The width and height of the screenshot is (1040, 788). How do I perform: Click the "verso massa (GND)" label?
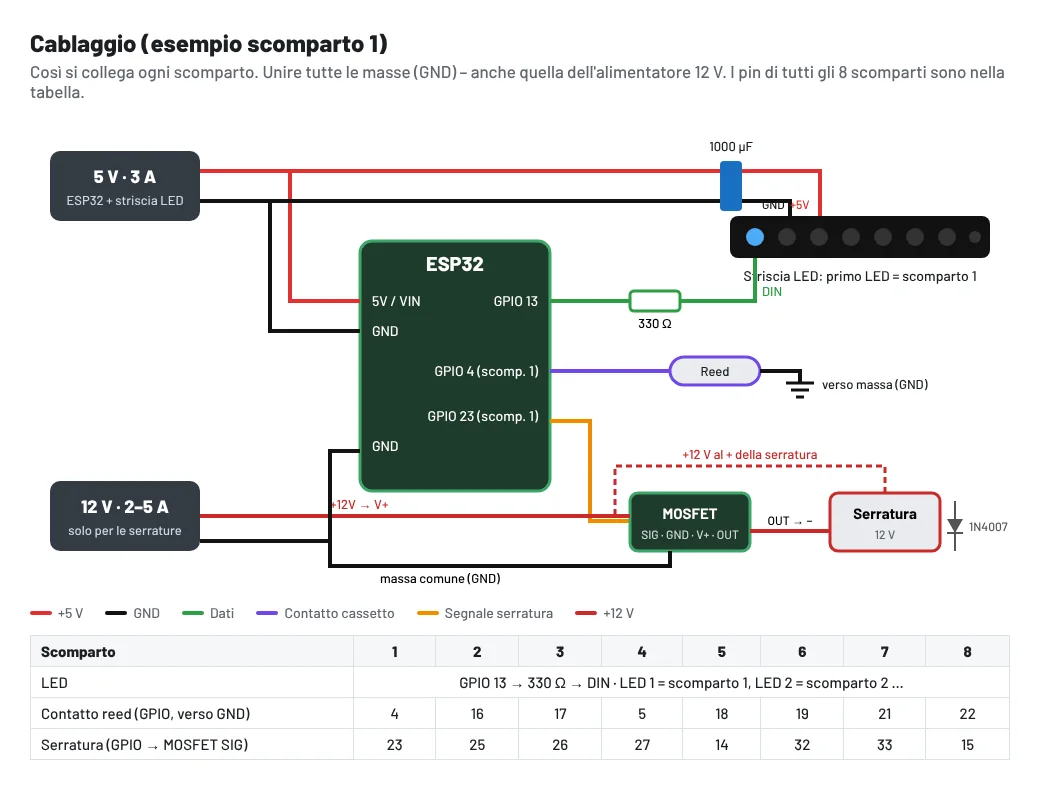pyautogui.click(x=875, y=385)
